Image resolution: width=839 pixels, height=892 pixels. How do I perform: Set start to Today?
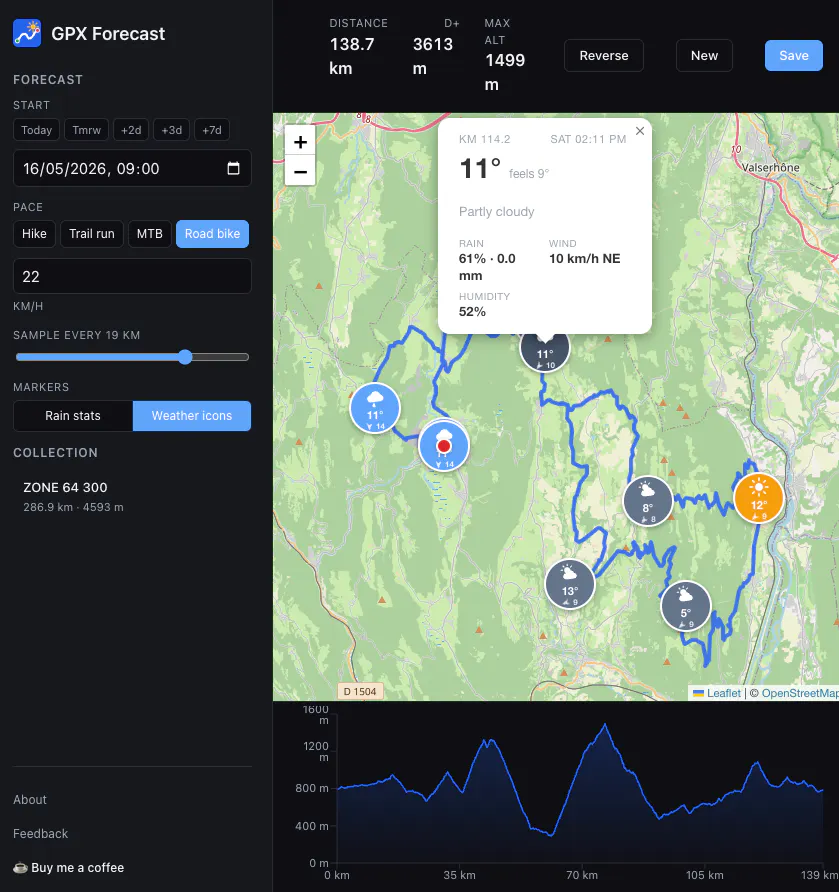click(36, 130)
